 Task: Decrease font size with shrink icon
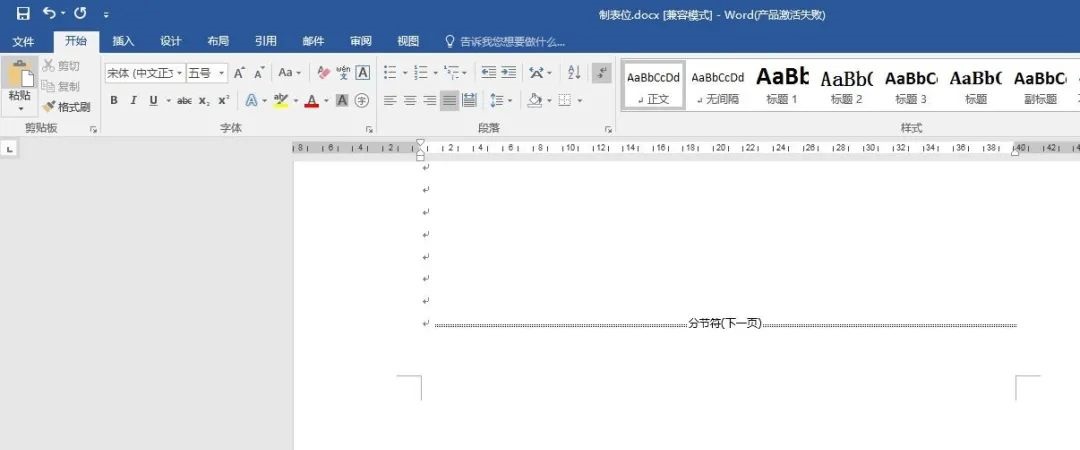tap(259, 73)
